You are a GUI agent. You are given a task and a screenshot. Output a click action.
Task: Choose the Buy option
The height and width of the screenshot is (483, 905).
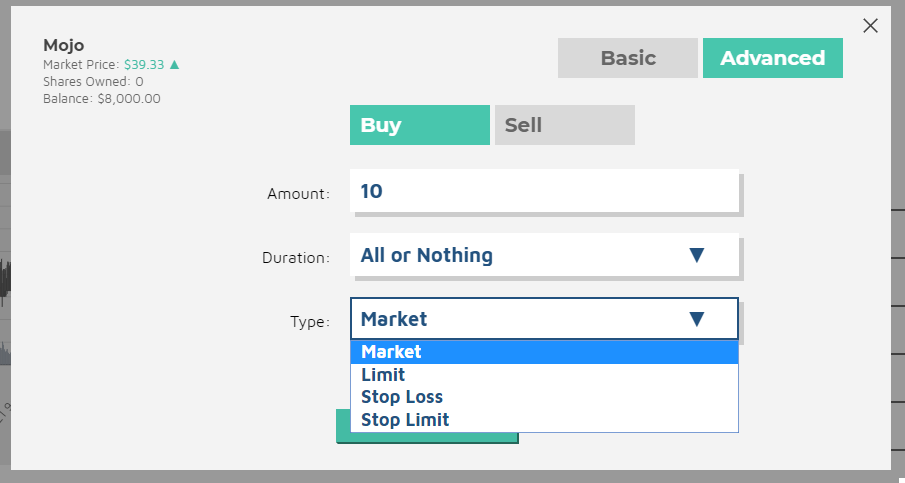419,125
